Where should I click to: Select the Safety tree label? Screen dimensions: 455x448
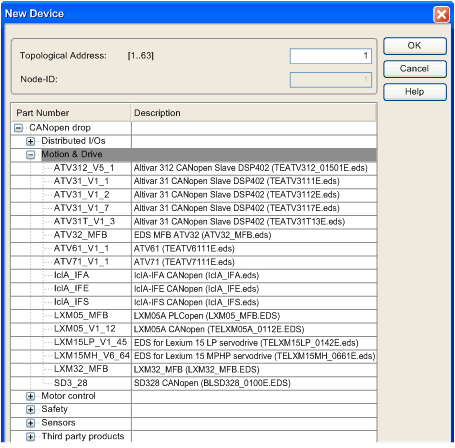point(54,409)
